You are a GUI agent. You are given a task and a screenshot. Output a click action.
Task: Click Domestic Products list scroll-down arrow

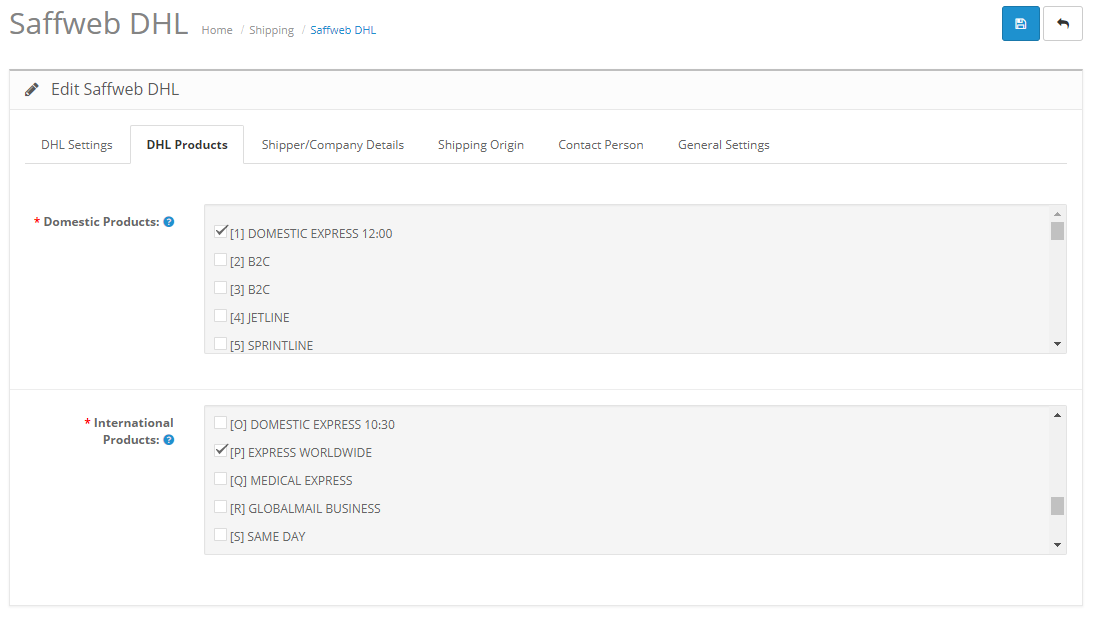pyautogui.click(x=1058, y=344)
